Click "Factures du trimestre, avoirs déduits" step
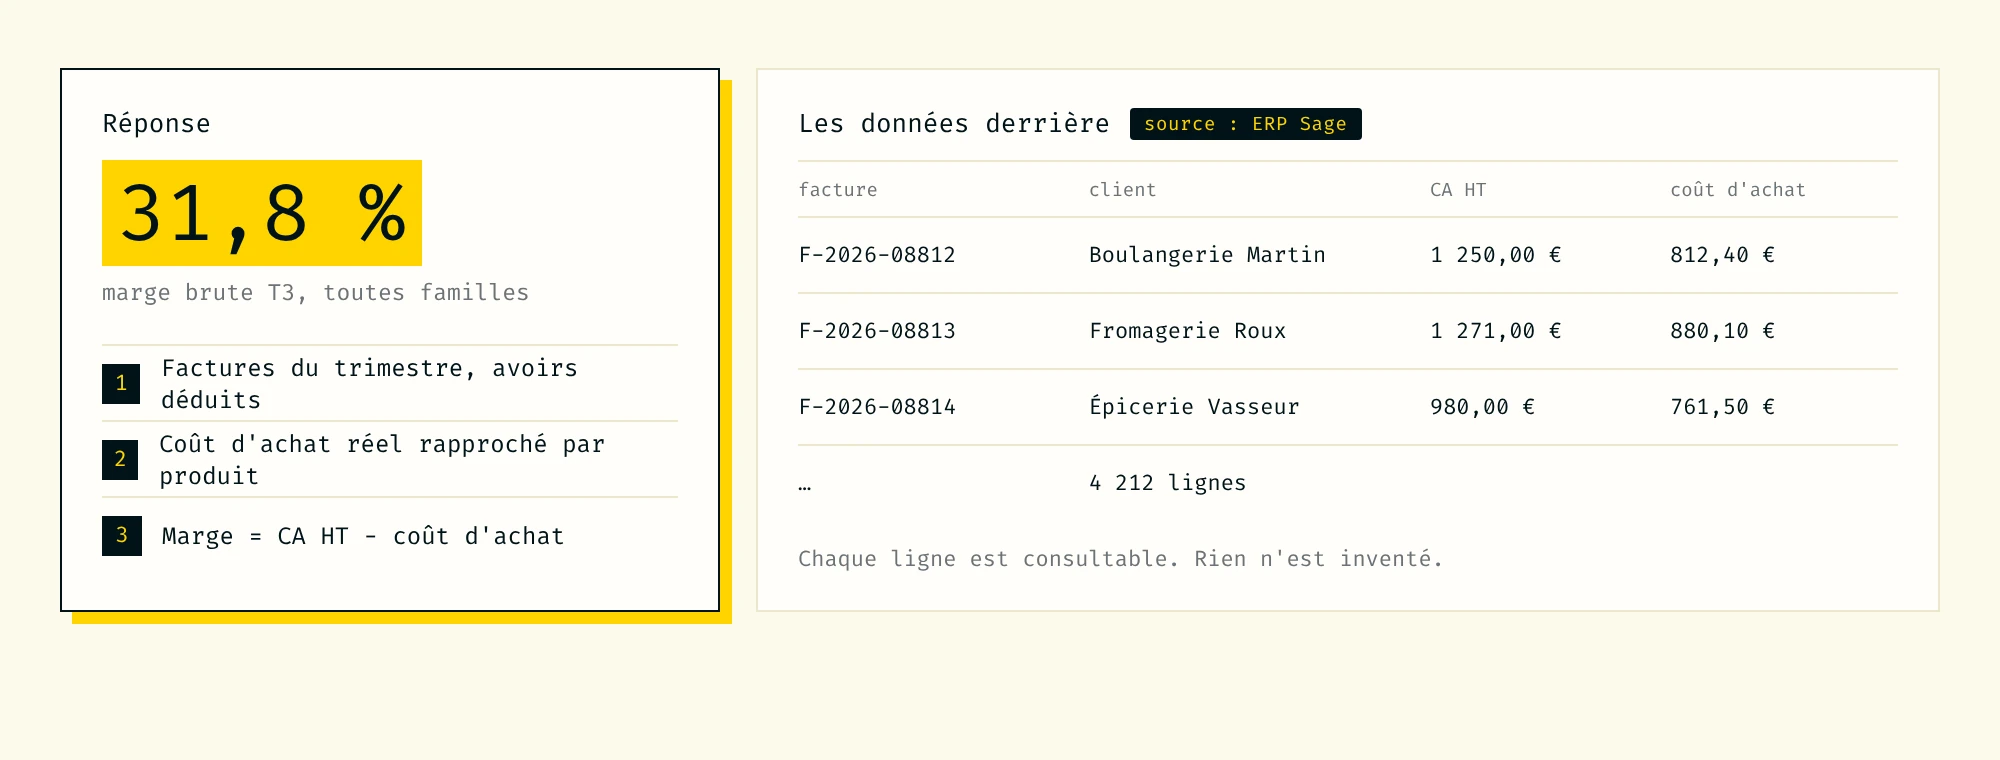The width and height of the screenshot is (2000, 760). click(x=370, y=384)
